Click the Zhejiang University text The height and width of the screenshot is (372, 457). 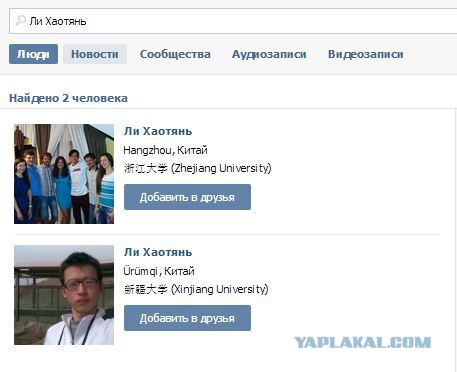pyautogui.click(x=197, y=168)
